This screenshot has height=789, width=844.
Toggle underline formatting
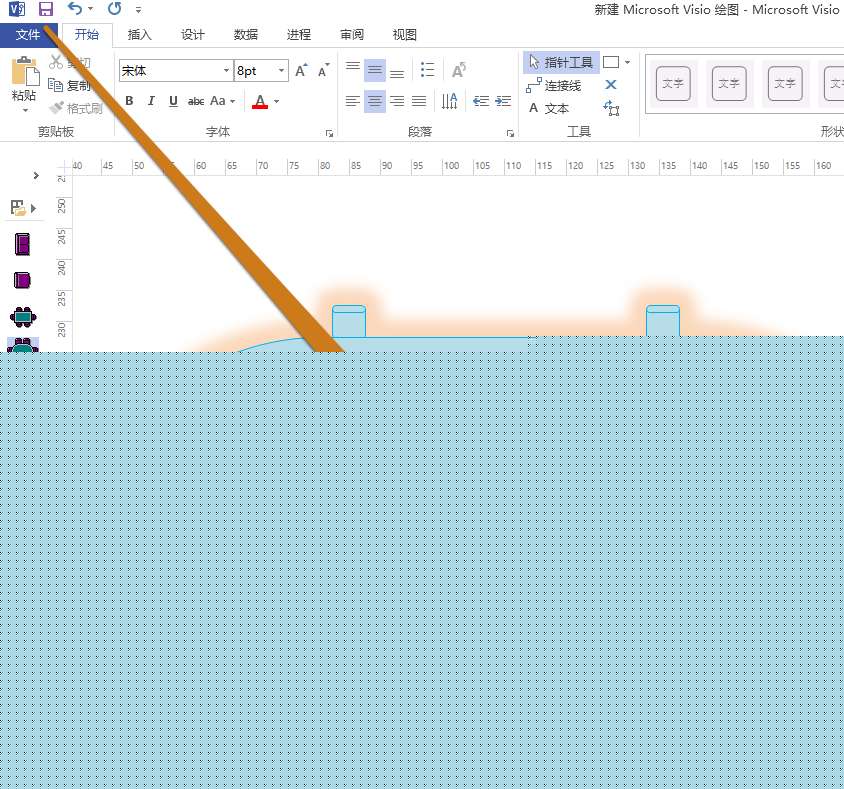(x=173, y=101)
